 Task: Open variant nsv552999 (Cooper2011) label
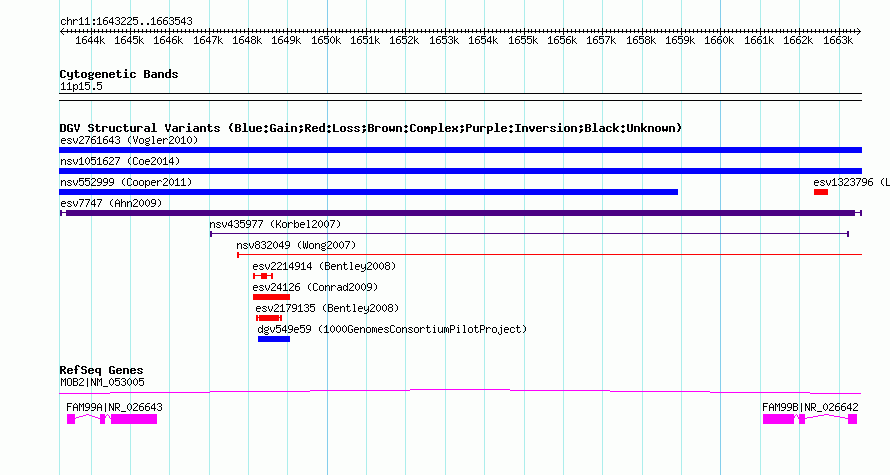(126, 182)
